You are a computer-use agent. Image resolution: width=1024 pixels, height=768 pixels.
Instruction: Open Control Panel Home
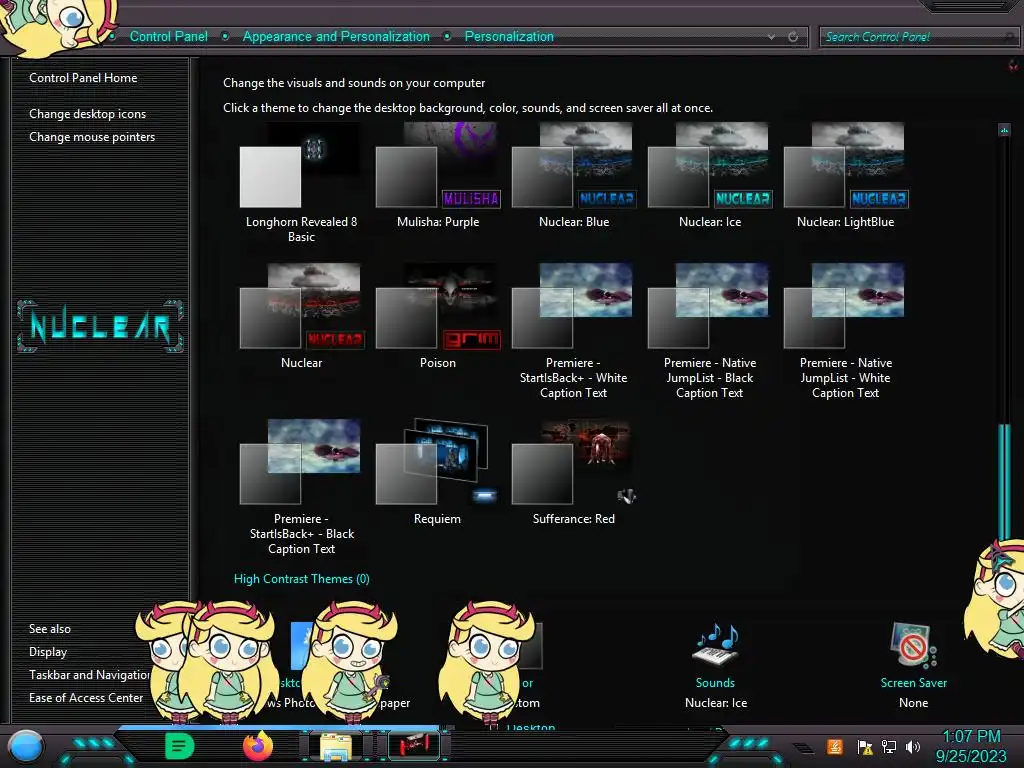tap(83, 78)
